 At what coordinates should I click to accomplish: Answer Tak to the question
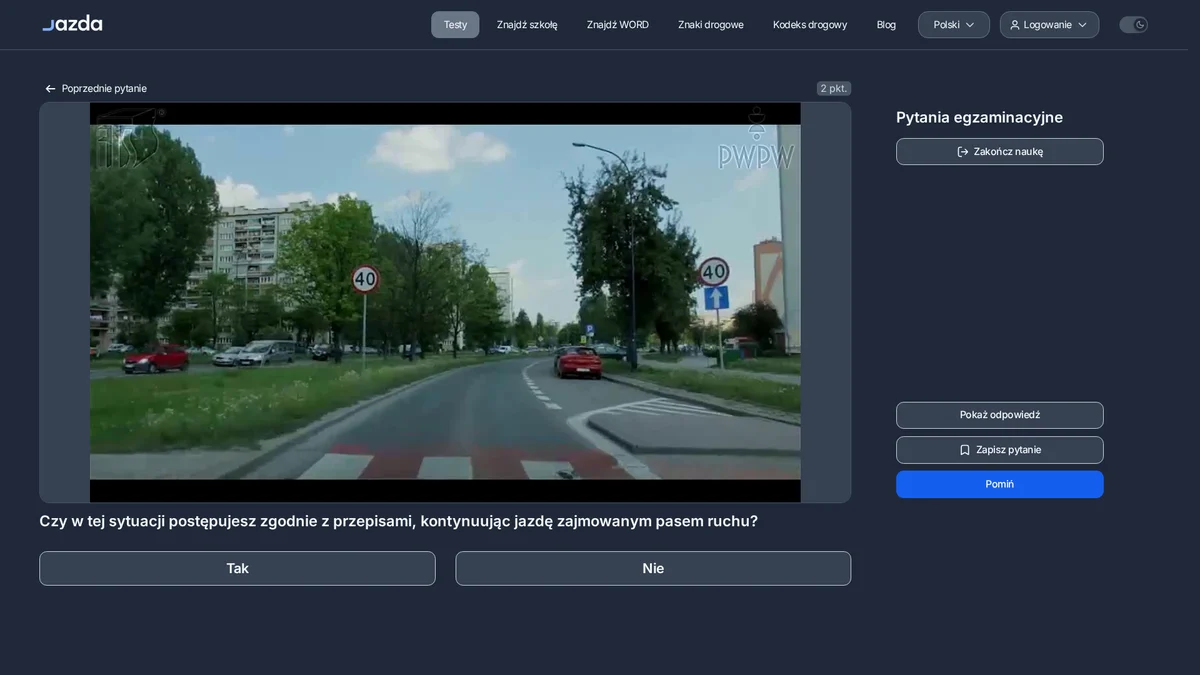click(237, 568)
